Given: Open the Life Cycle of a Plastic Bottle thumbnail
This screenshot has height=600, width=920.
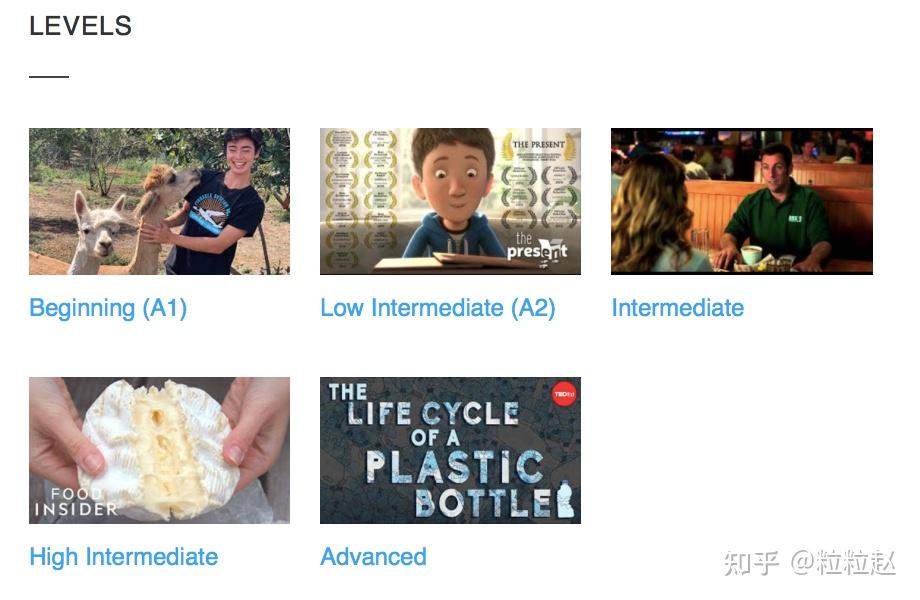Looking at the screenshot, I should click(451, 450).
